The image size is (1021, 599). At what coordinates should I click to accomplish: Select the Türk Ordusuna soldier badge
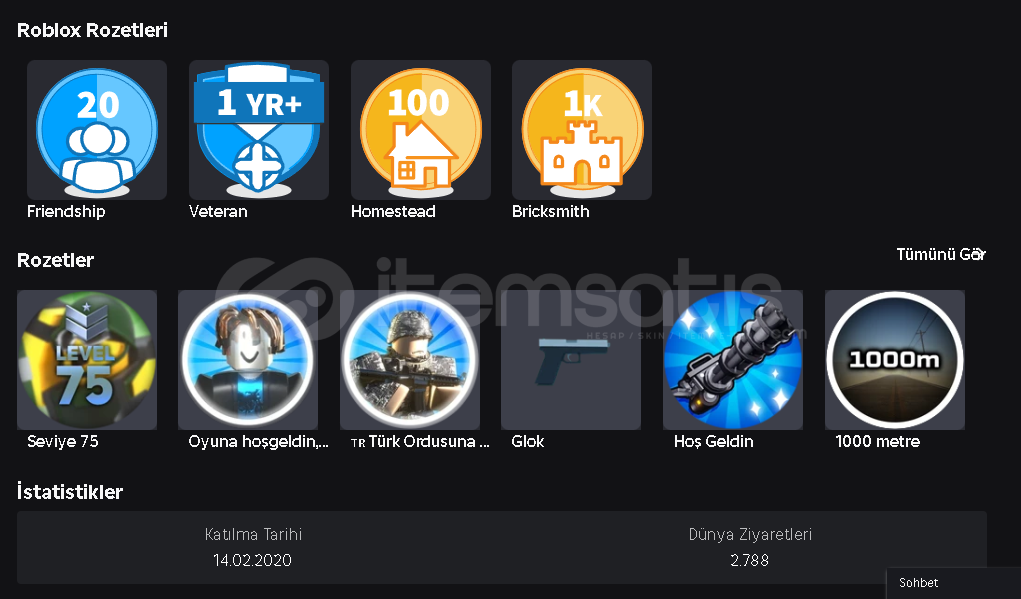410,360
